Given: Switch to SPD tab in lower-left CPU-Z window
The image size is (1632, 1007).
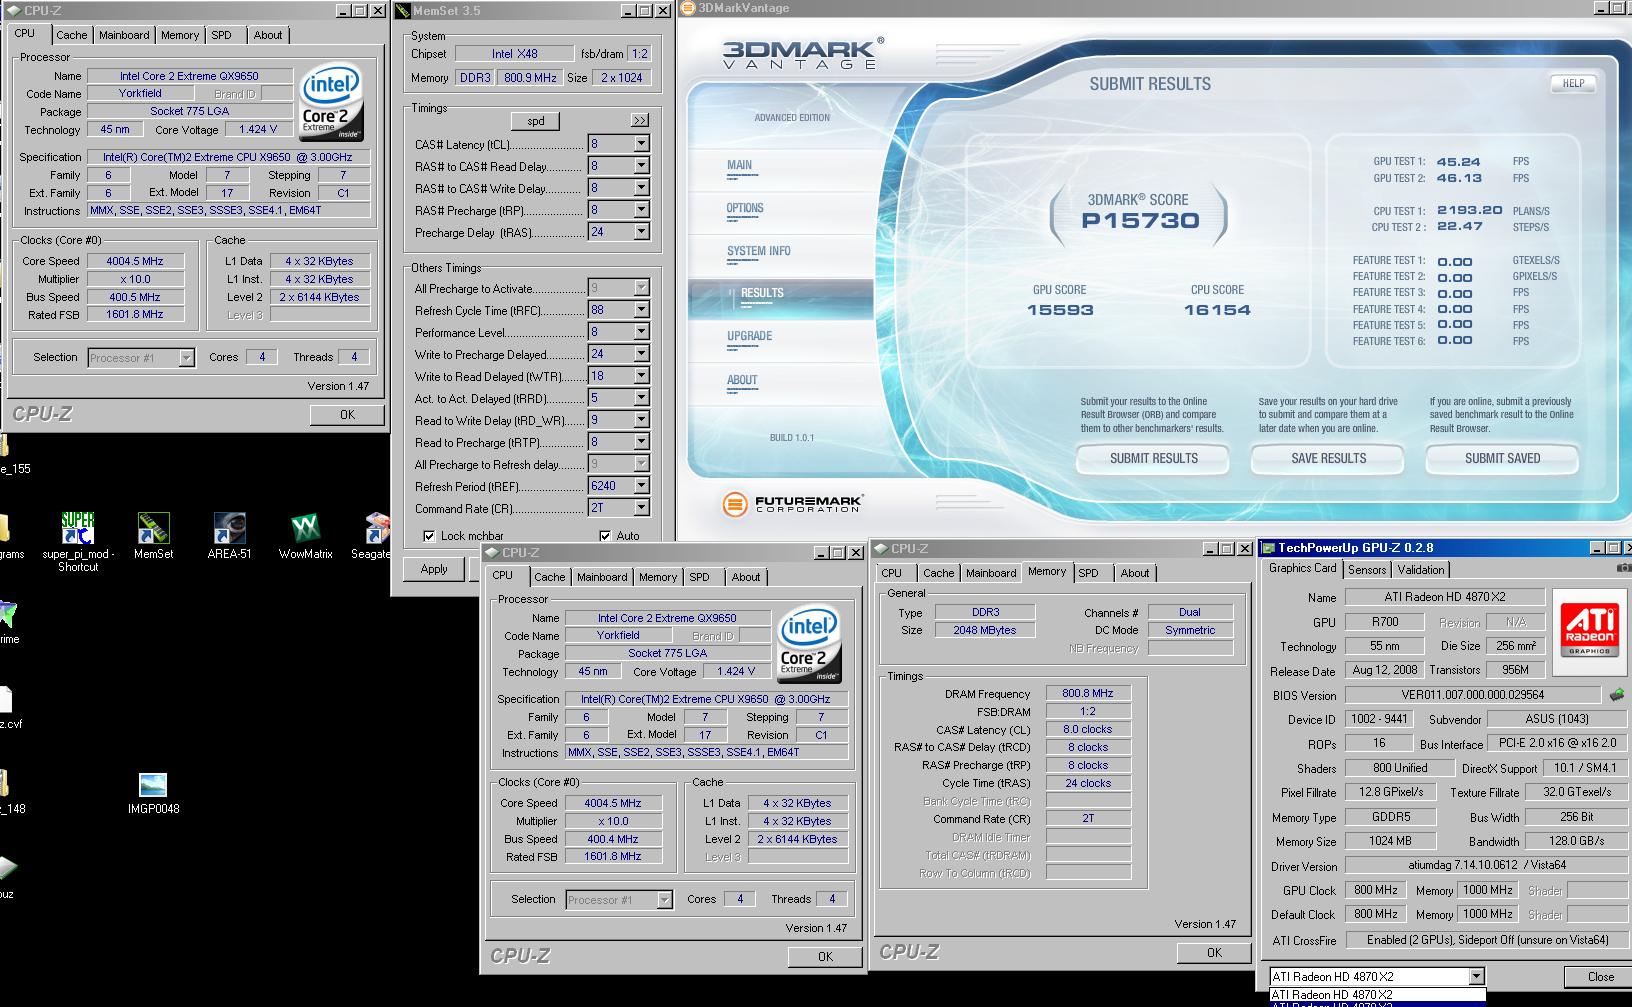Looking at the screenshot, I should [x=699, y=577].
